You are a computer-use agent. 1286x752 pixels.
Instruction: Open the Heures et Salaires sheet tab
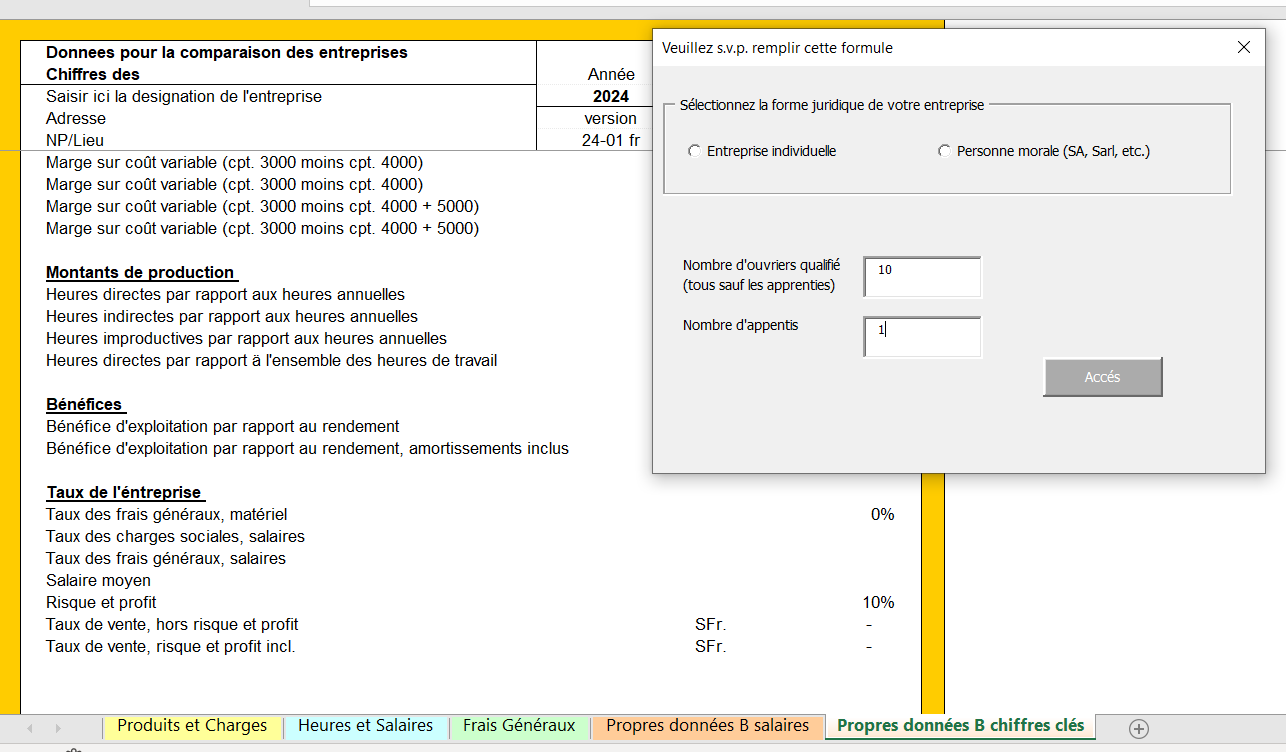click(366, 726)
